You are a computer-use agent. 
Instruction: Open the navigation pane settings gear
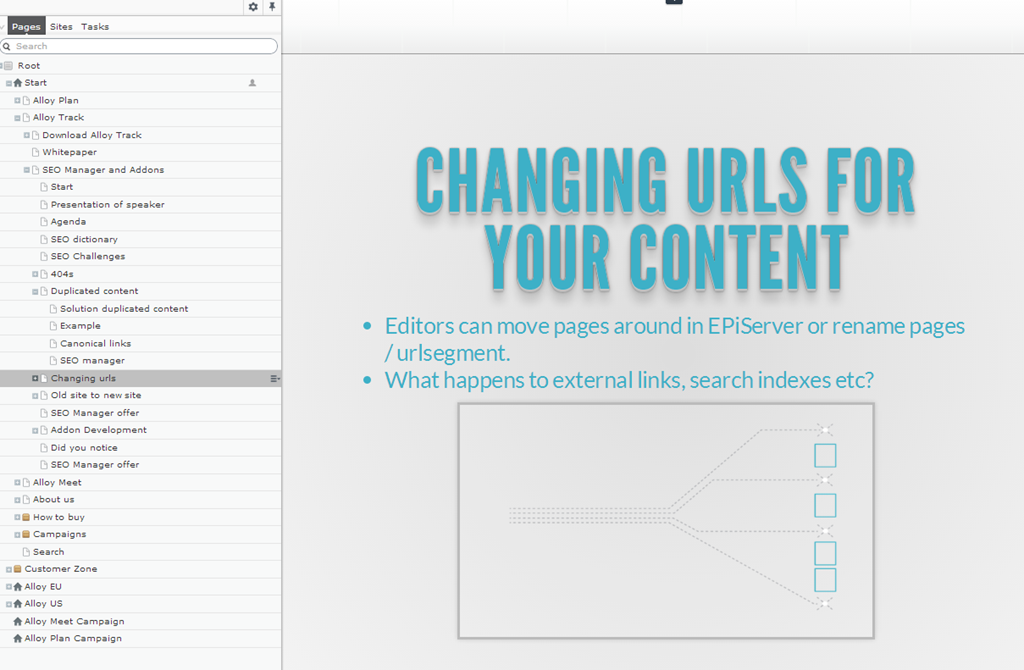pyautogui.click(x=253, y=7)
